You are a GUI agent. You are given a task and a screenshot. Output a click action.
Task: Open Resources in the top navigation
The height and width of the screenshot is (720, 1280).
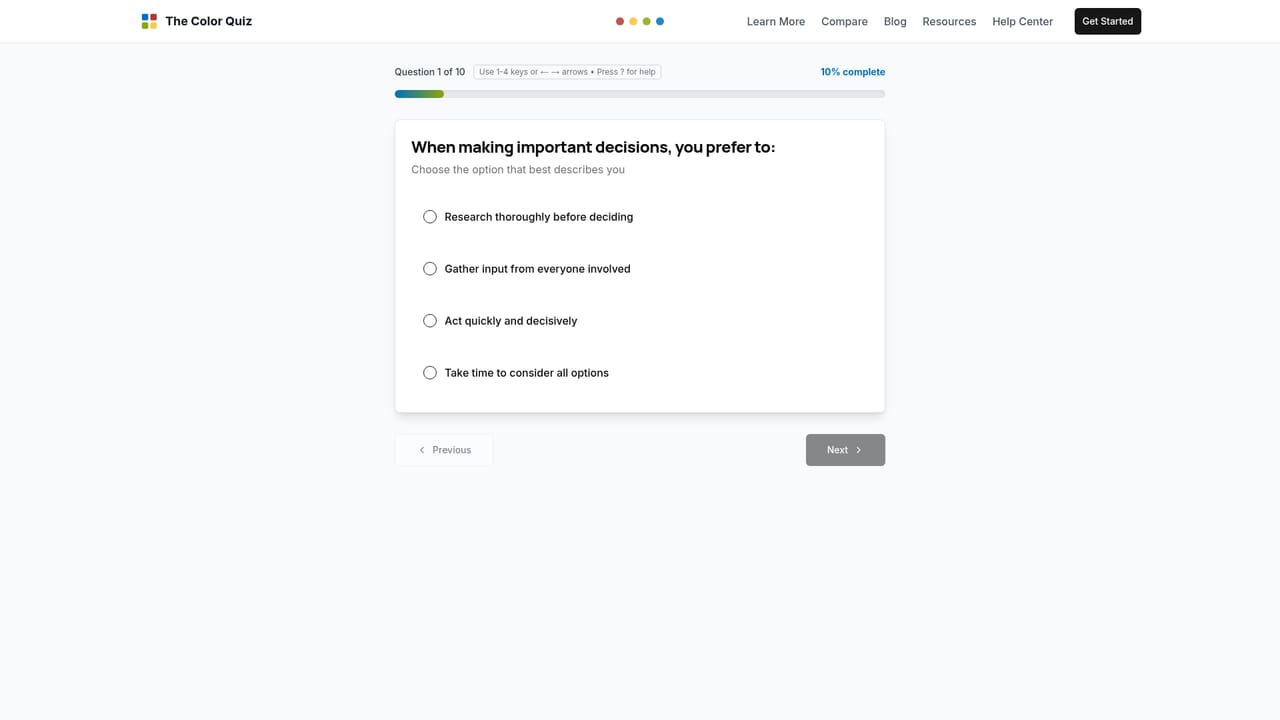click(x=949, y=21)
